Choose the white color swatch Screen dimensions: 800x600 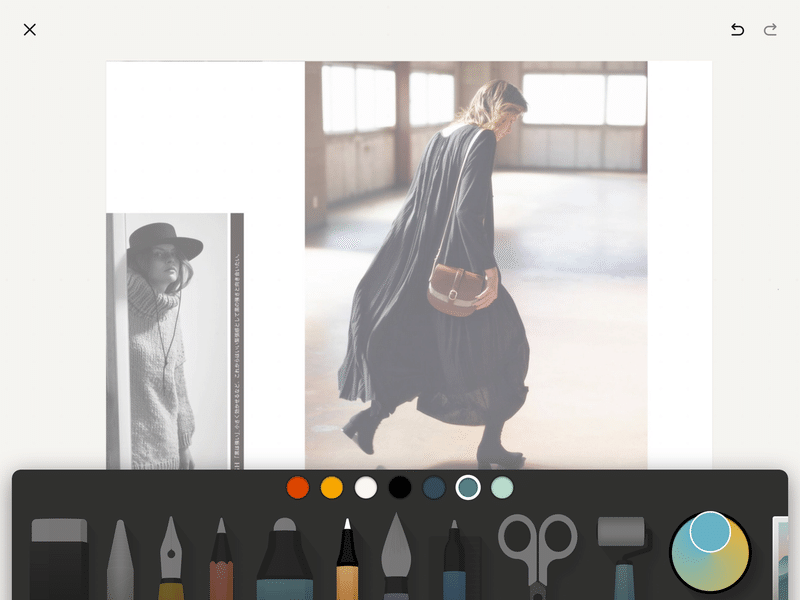365,488
